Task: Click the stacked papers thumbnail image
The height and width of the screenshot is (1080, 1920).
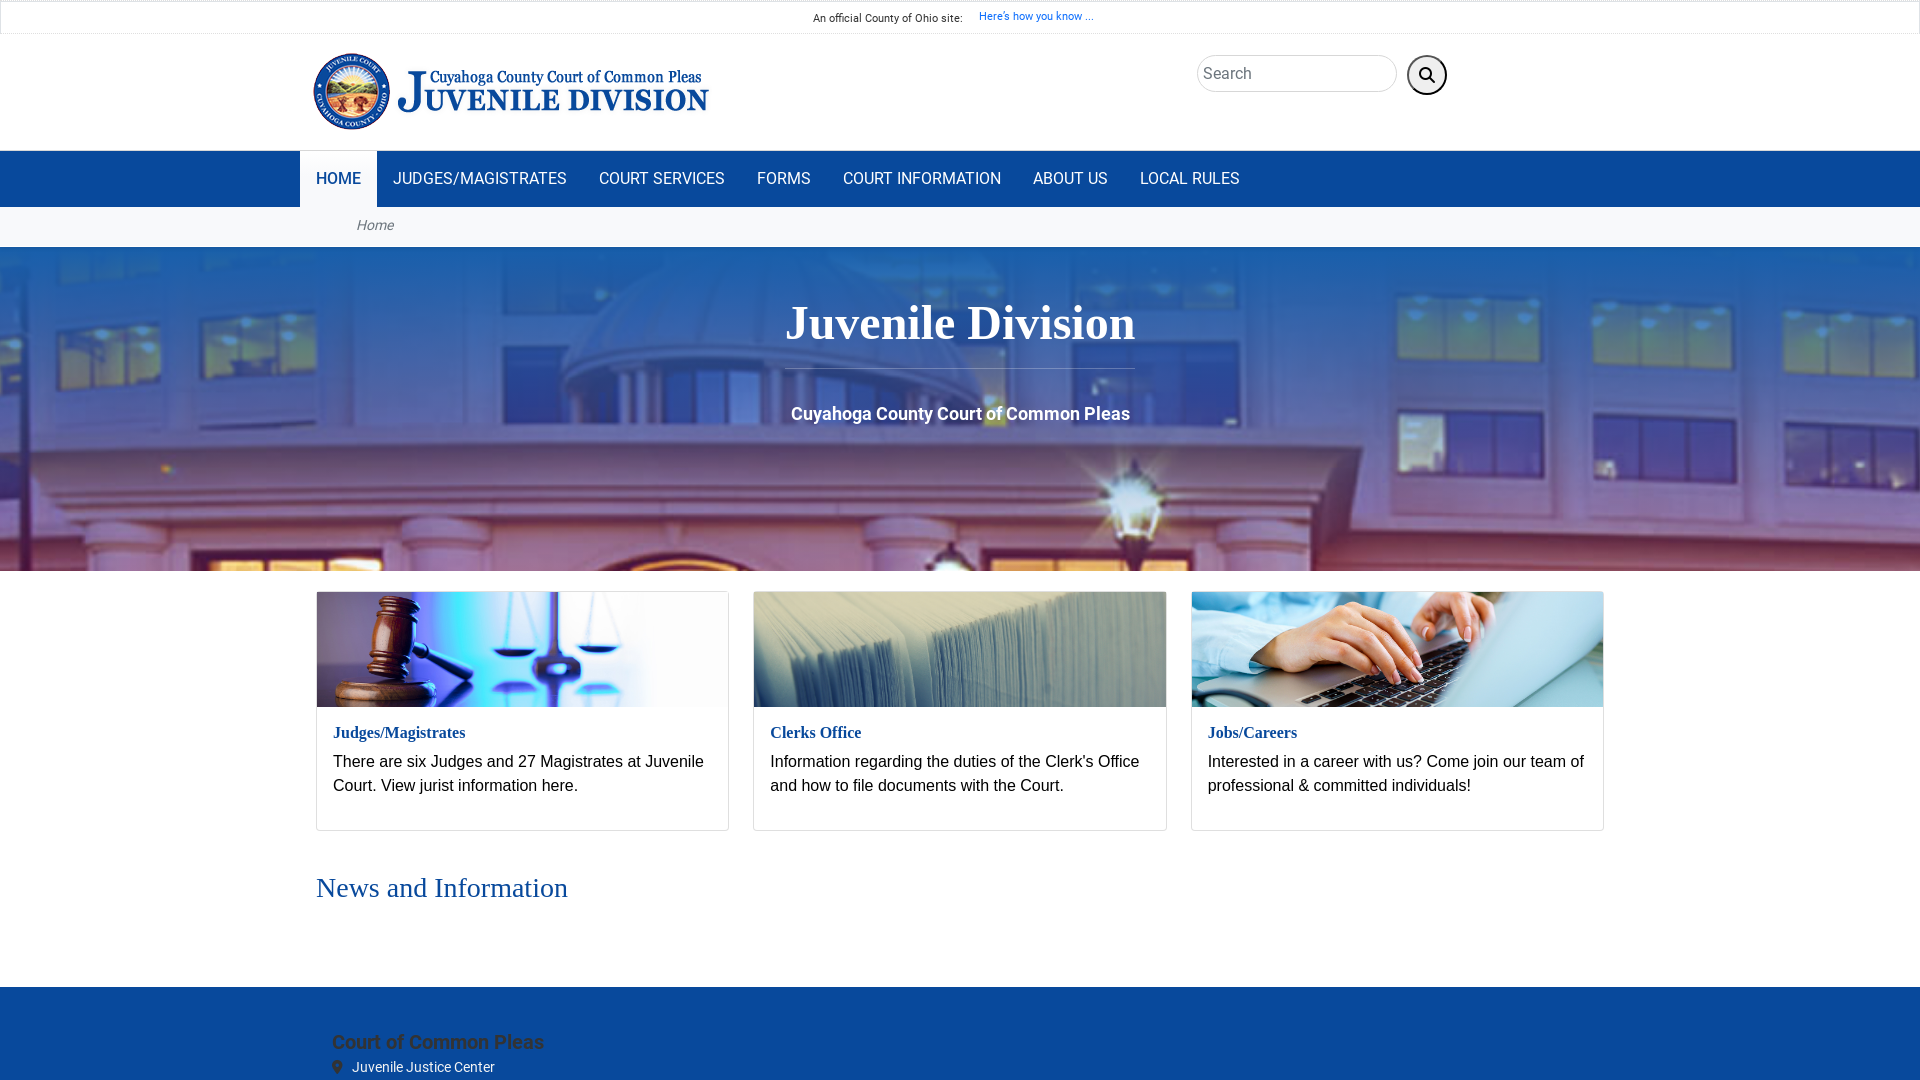Action: pos(959,649)
